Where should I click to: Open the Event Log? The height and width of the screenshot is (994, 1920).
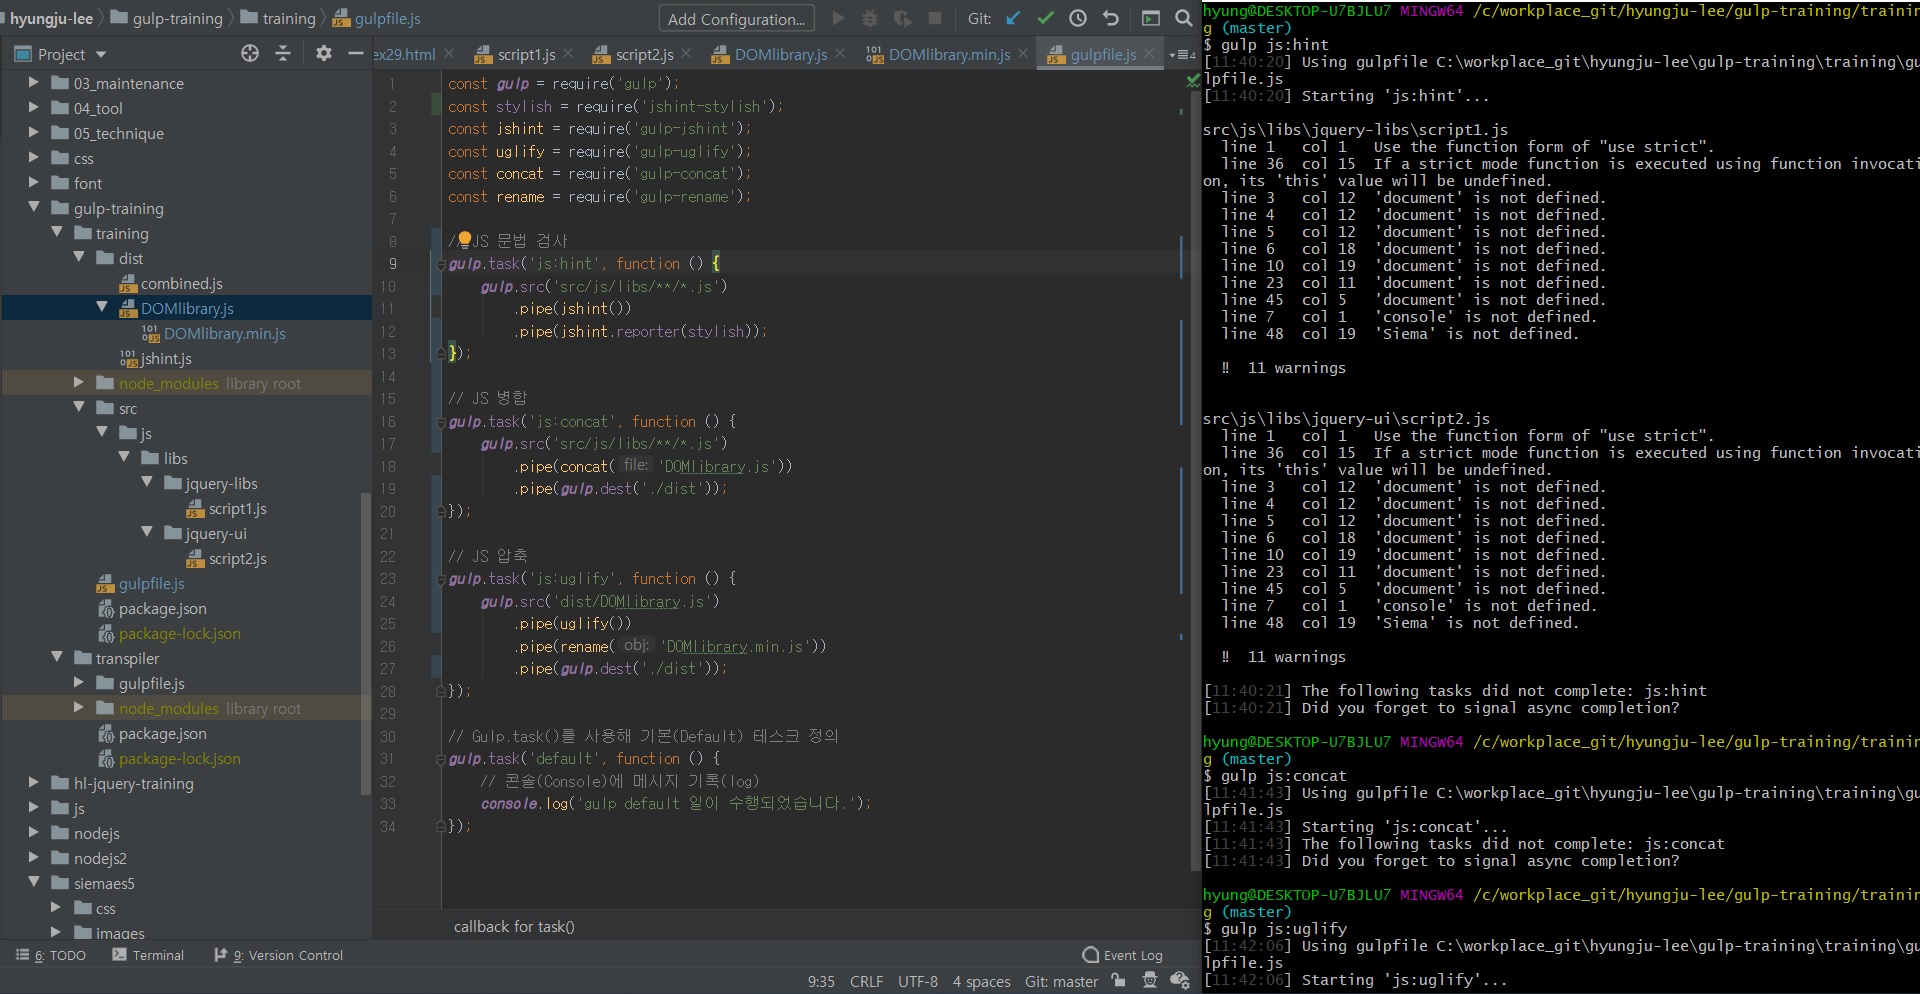(x=1122, y=955)
